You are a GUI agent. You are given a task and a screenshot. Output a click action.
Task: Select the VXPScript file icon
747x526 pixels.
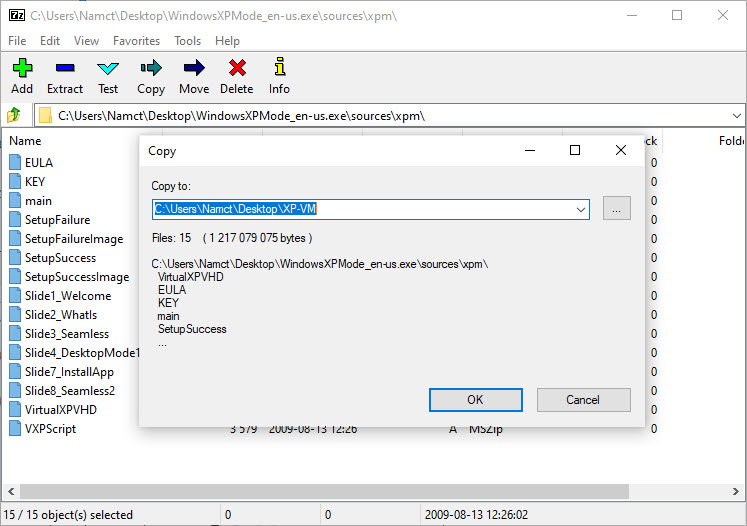point(15,429)
